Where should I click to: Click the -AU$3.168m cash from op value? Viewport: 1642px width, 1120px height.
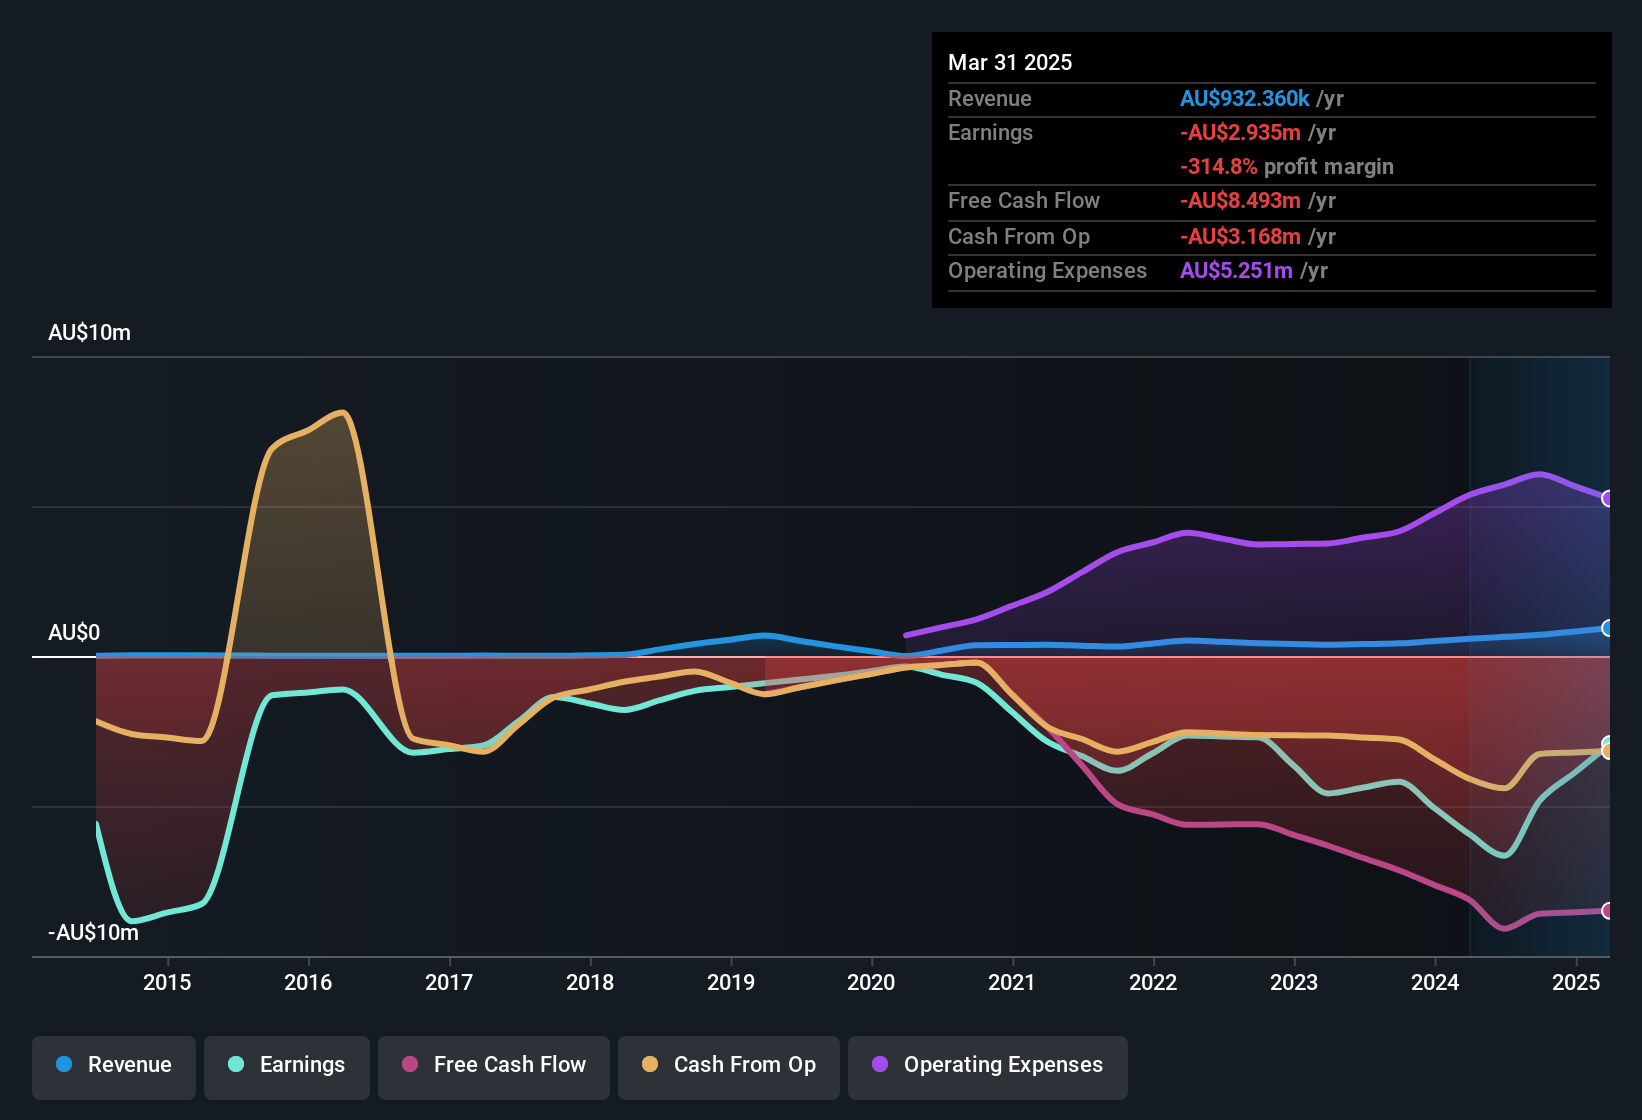1241,236
